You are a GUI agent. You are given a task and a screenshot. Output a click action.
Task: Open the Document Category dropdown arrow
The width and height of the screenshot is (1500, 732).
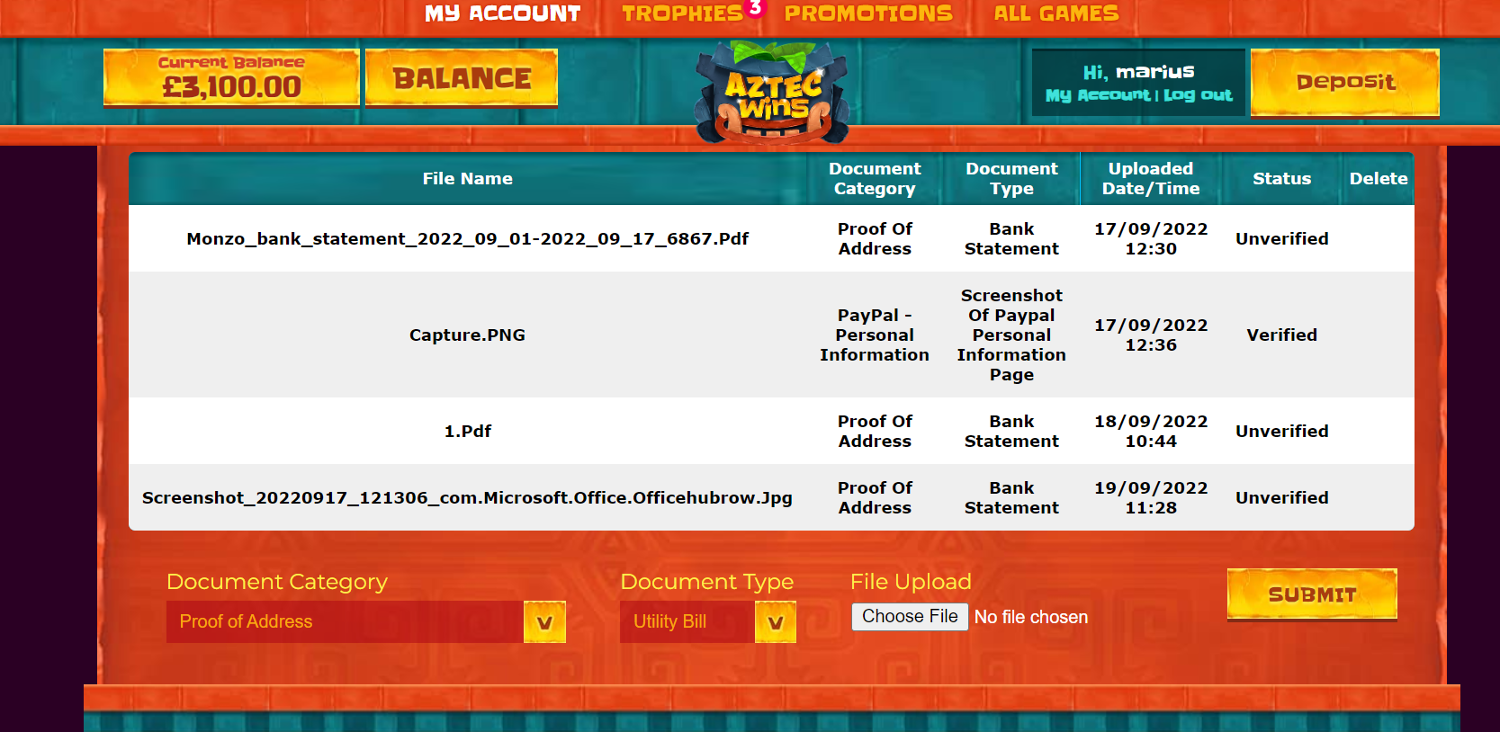tap(545, 622)
